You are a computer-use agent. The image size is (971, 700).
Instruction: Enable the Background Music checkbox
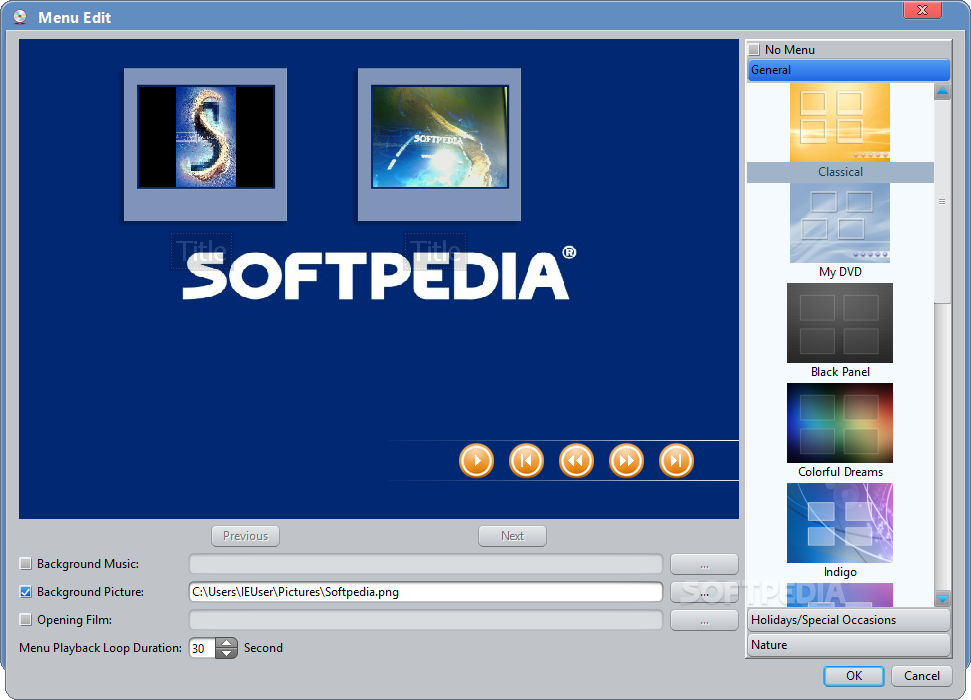[x=25, y=564]
